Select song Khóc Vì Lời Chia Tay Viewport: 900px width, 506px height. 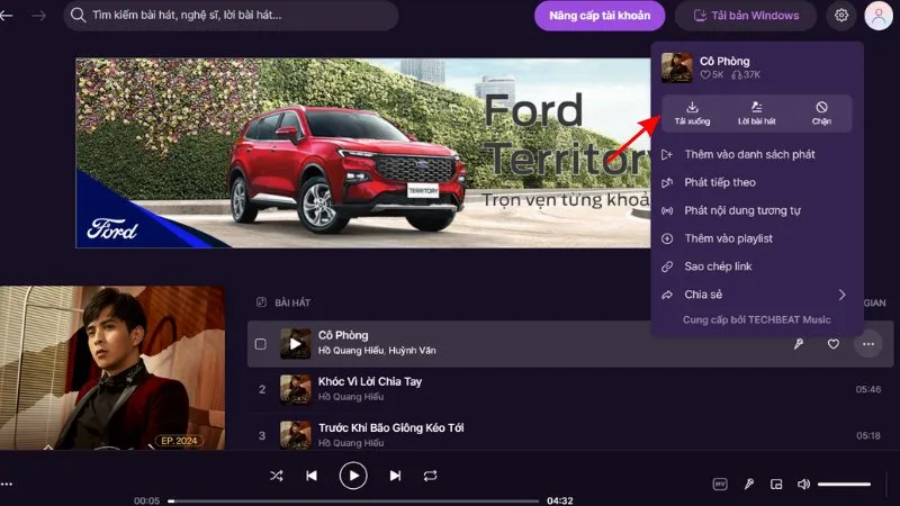[x=370, y=382]
